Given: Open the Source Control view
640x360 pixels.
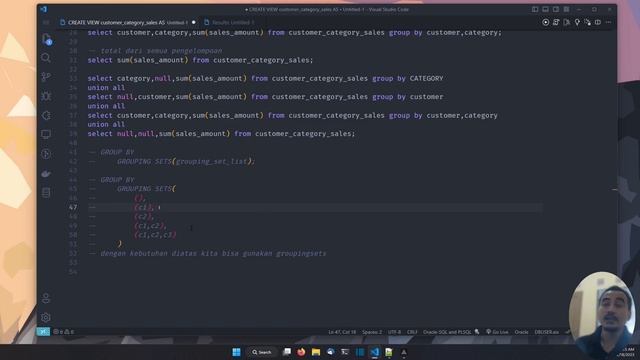Looking at the screenshot, I should coord(46,77).
